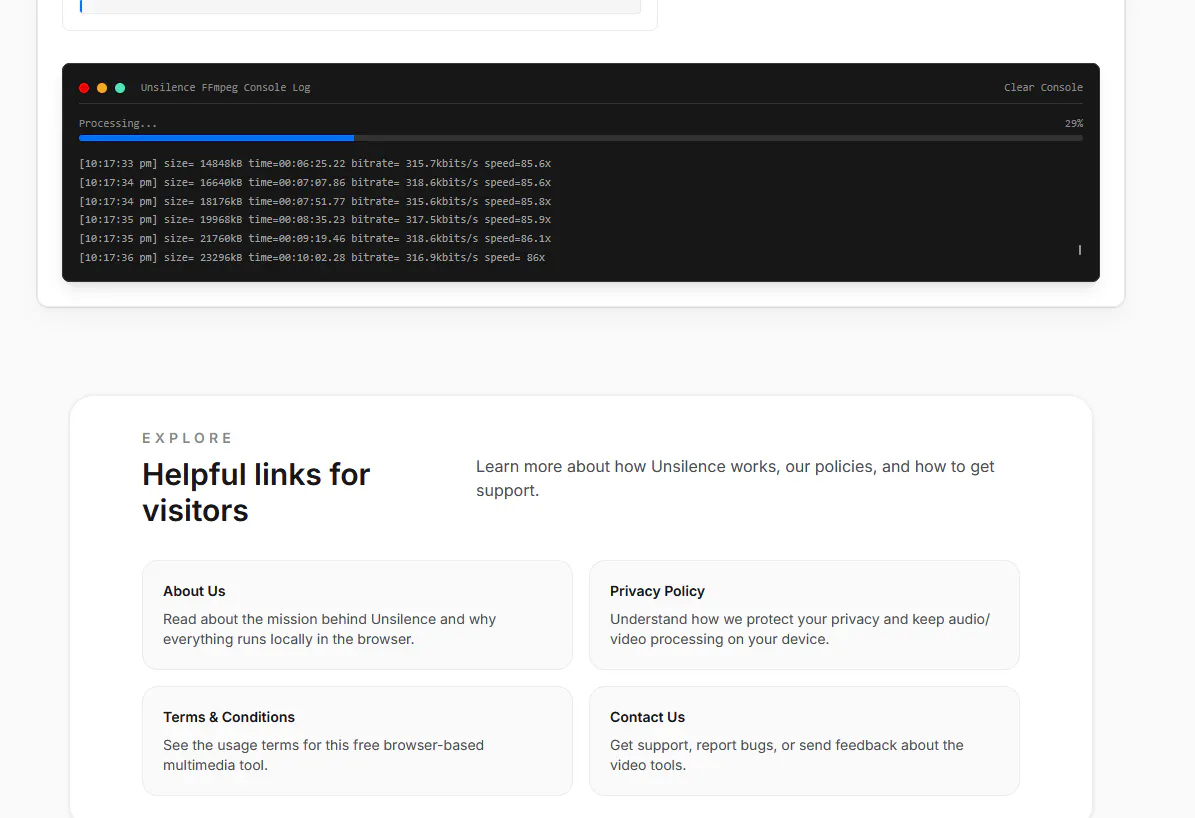The image size is (1195, 818).
Task: Open the About Us card
Action: pyautogui.click(x=357, y=615)
